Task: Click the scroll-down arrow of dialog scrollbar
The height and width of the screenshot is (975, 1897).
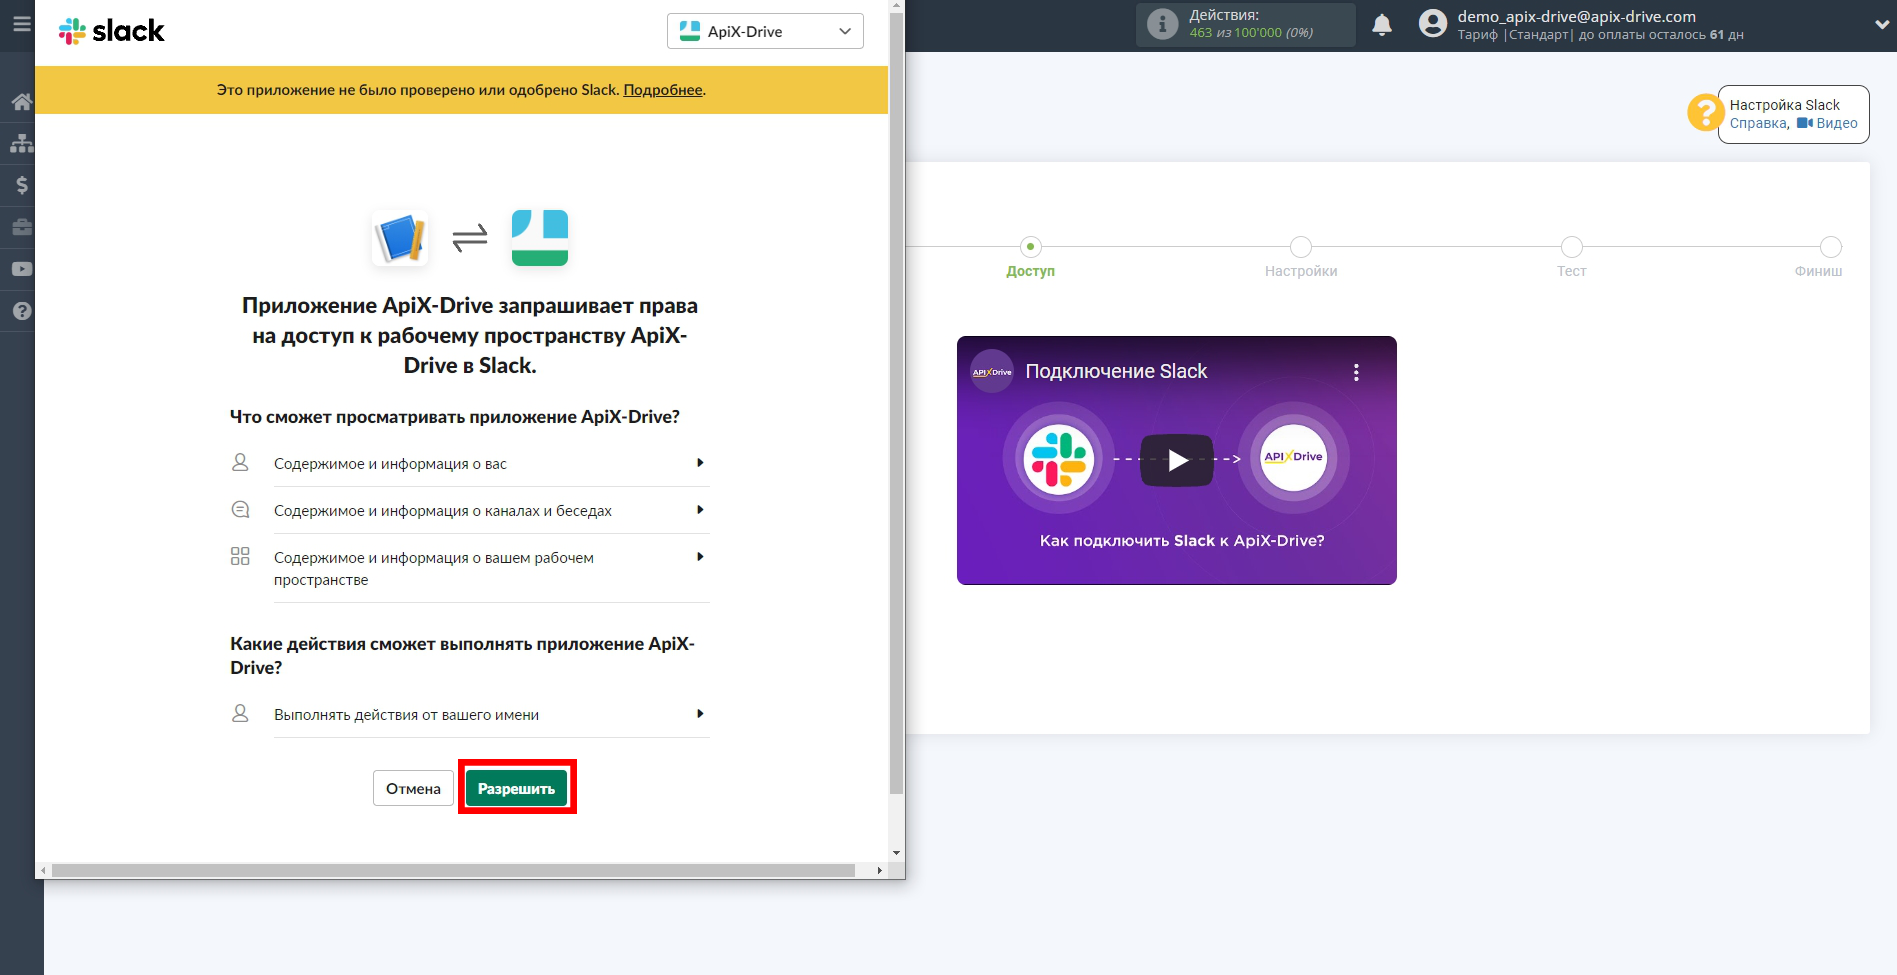Action: [896, 853]
